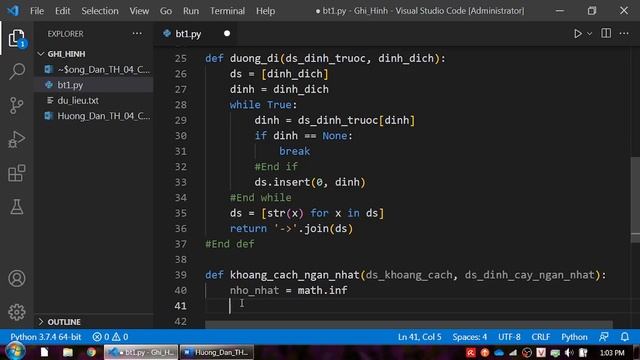Open the Run and Debug view

[x=17, y=139]
